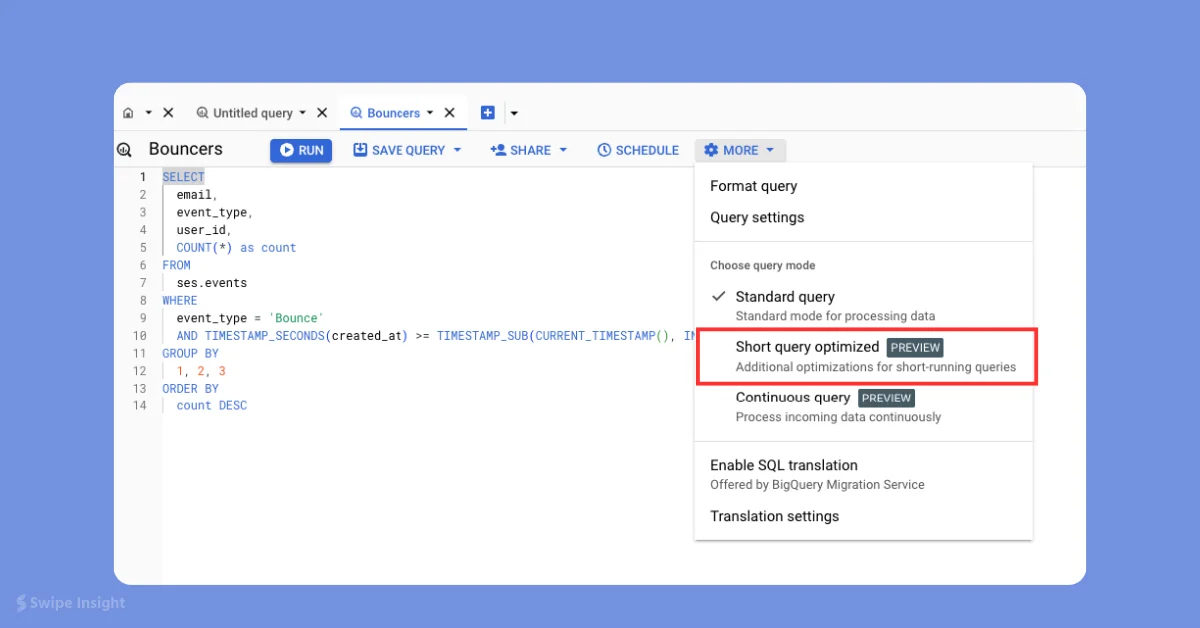Click the WHERE keyword on line 8
The image size is (1200, 628).
click(180, 300)
